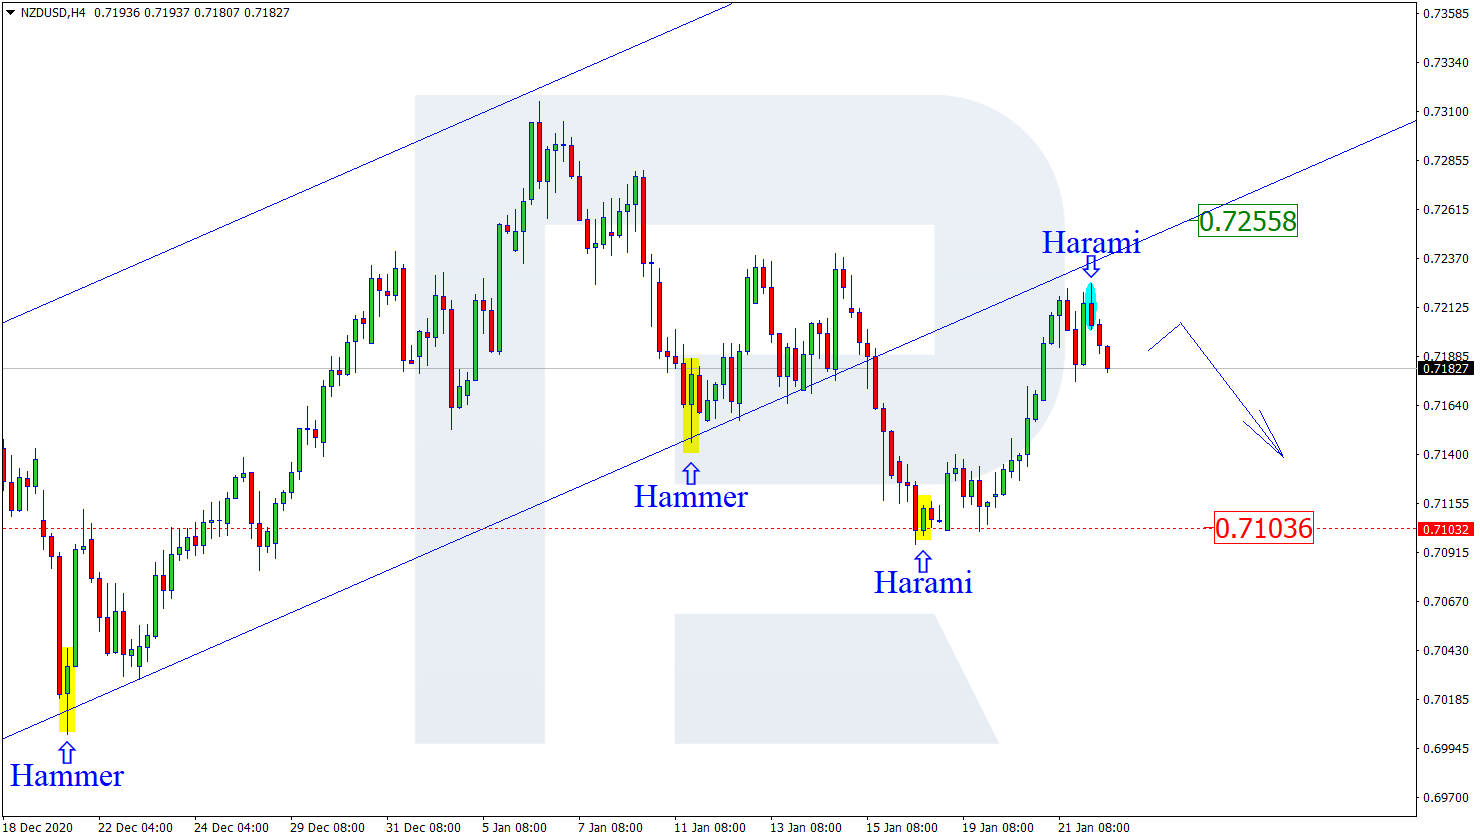Click axis price label 0.71155
This screenshot has height=840, width=1480.
(1446, 504)
